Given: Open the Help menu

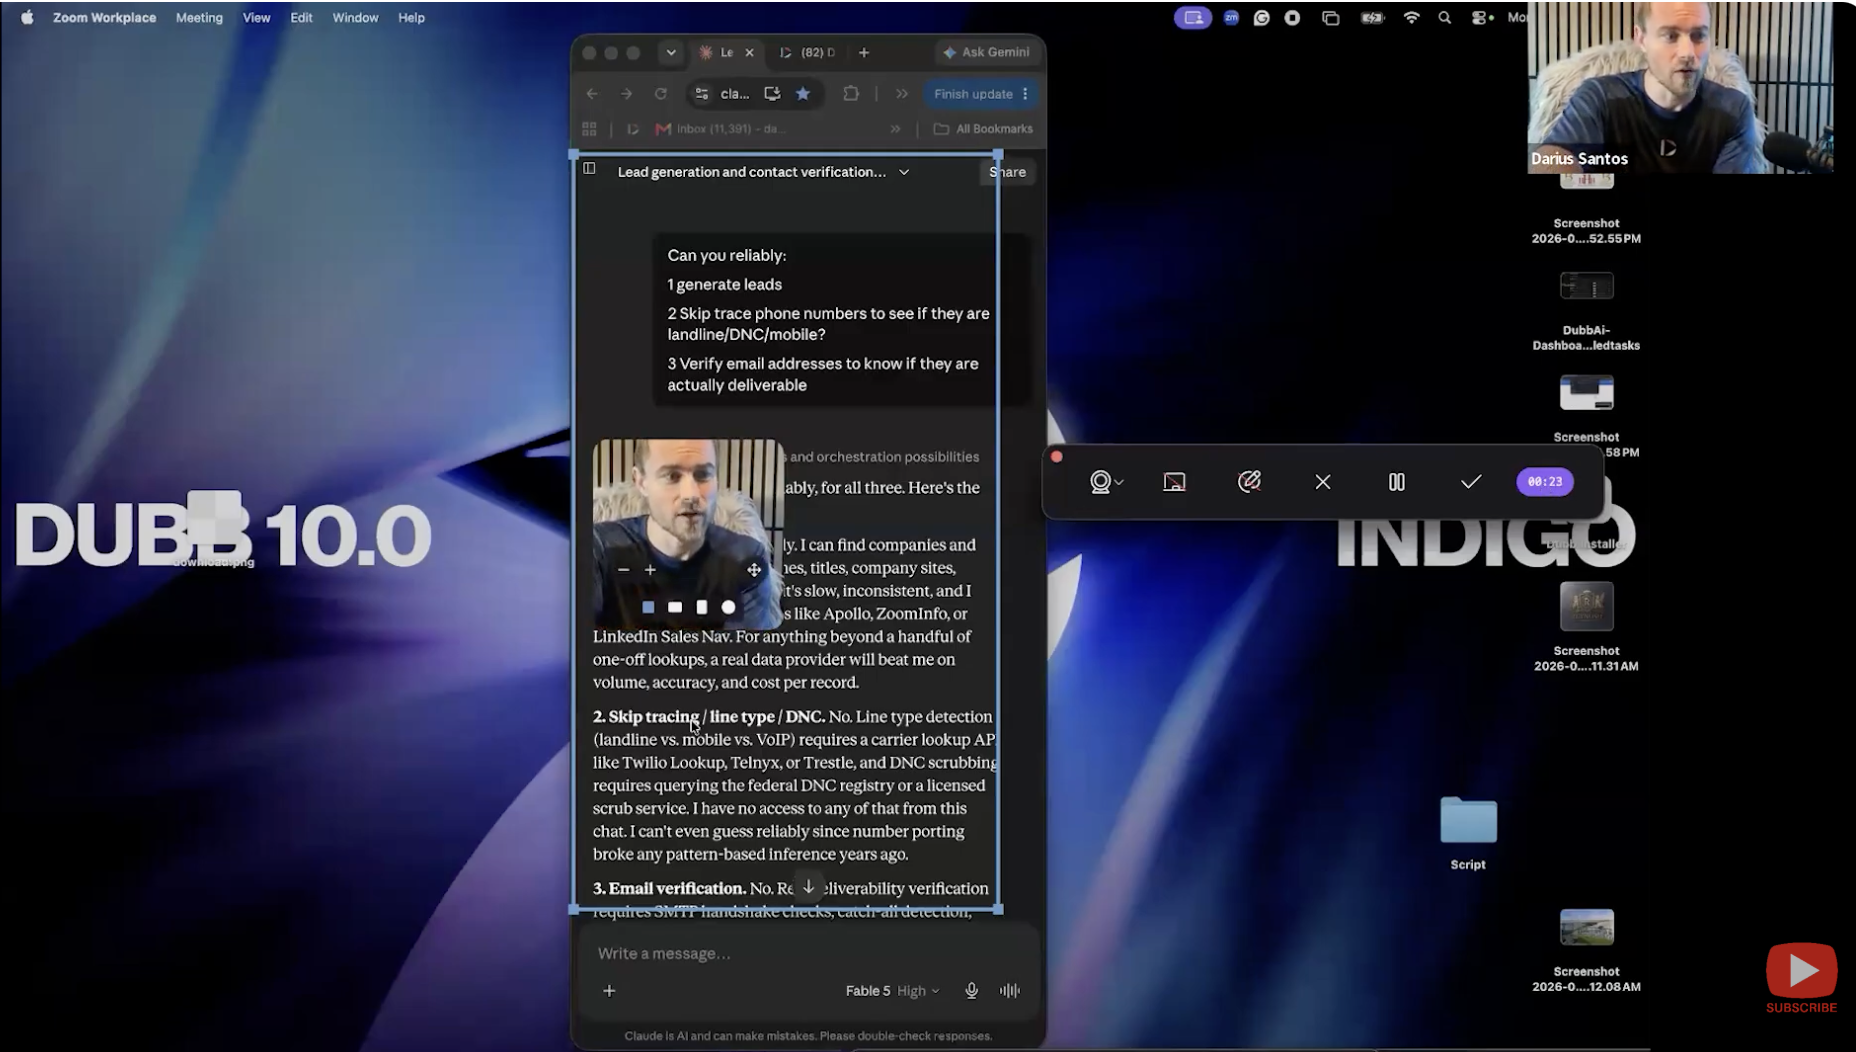Looking at the screenshot, I should point(411,18).
